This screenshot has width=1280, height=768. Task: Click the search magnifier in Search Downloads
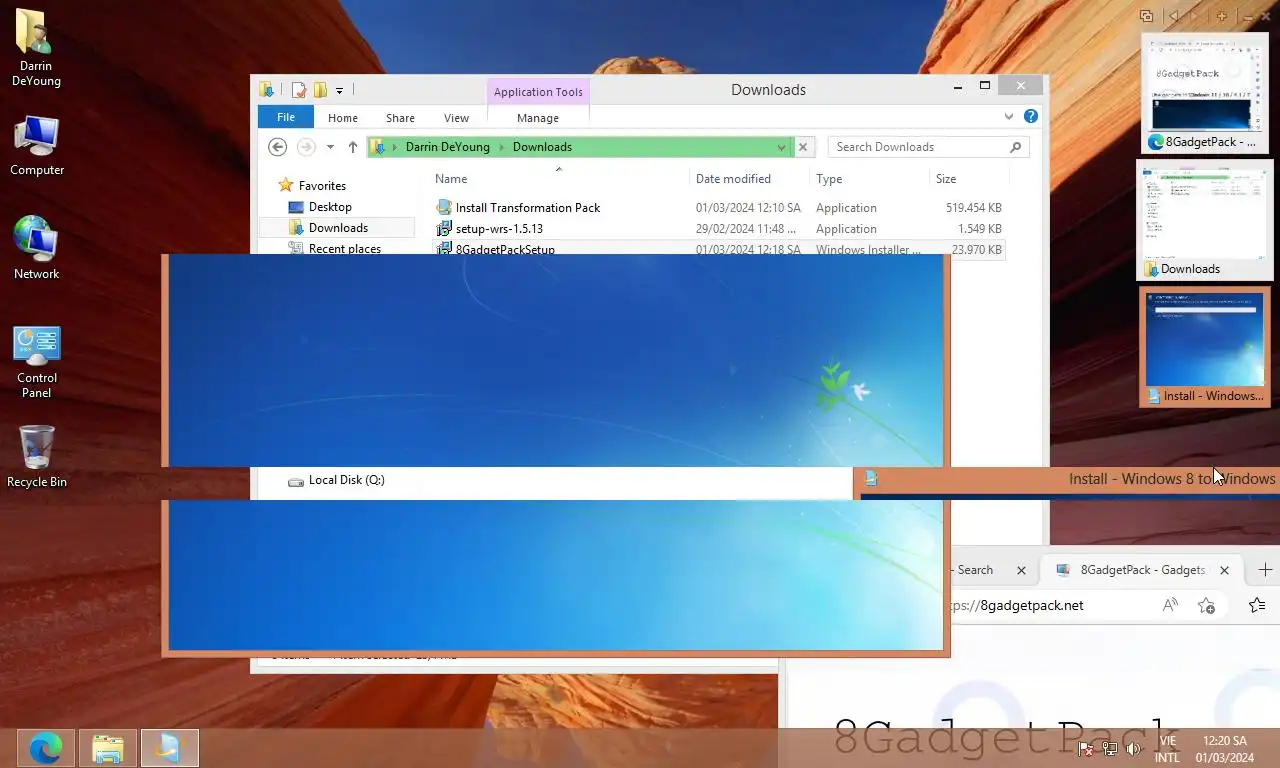click(x=1015, y=147)
